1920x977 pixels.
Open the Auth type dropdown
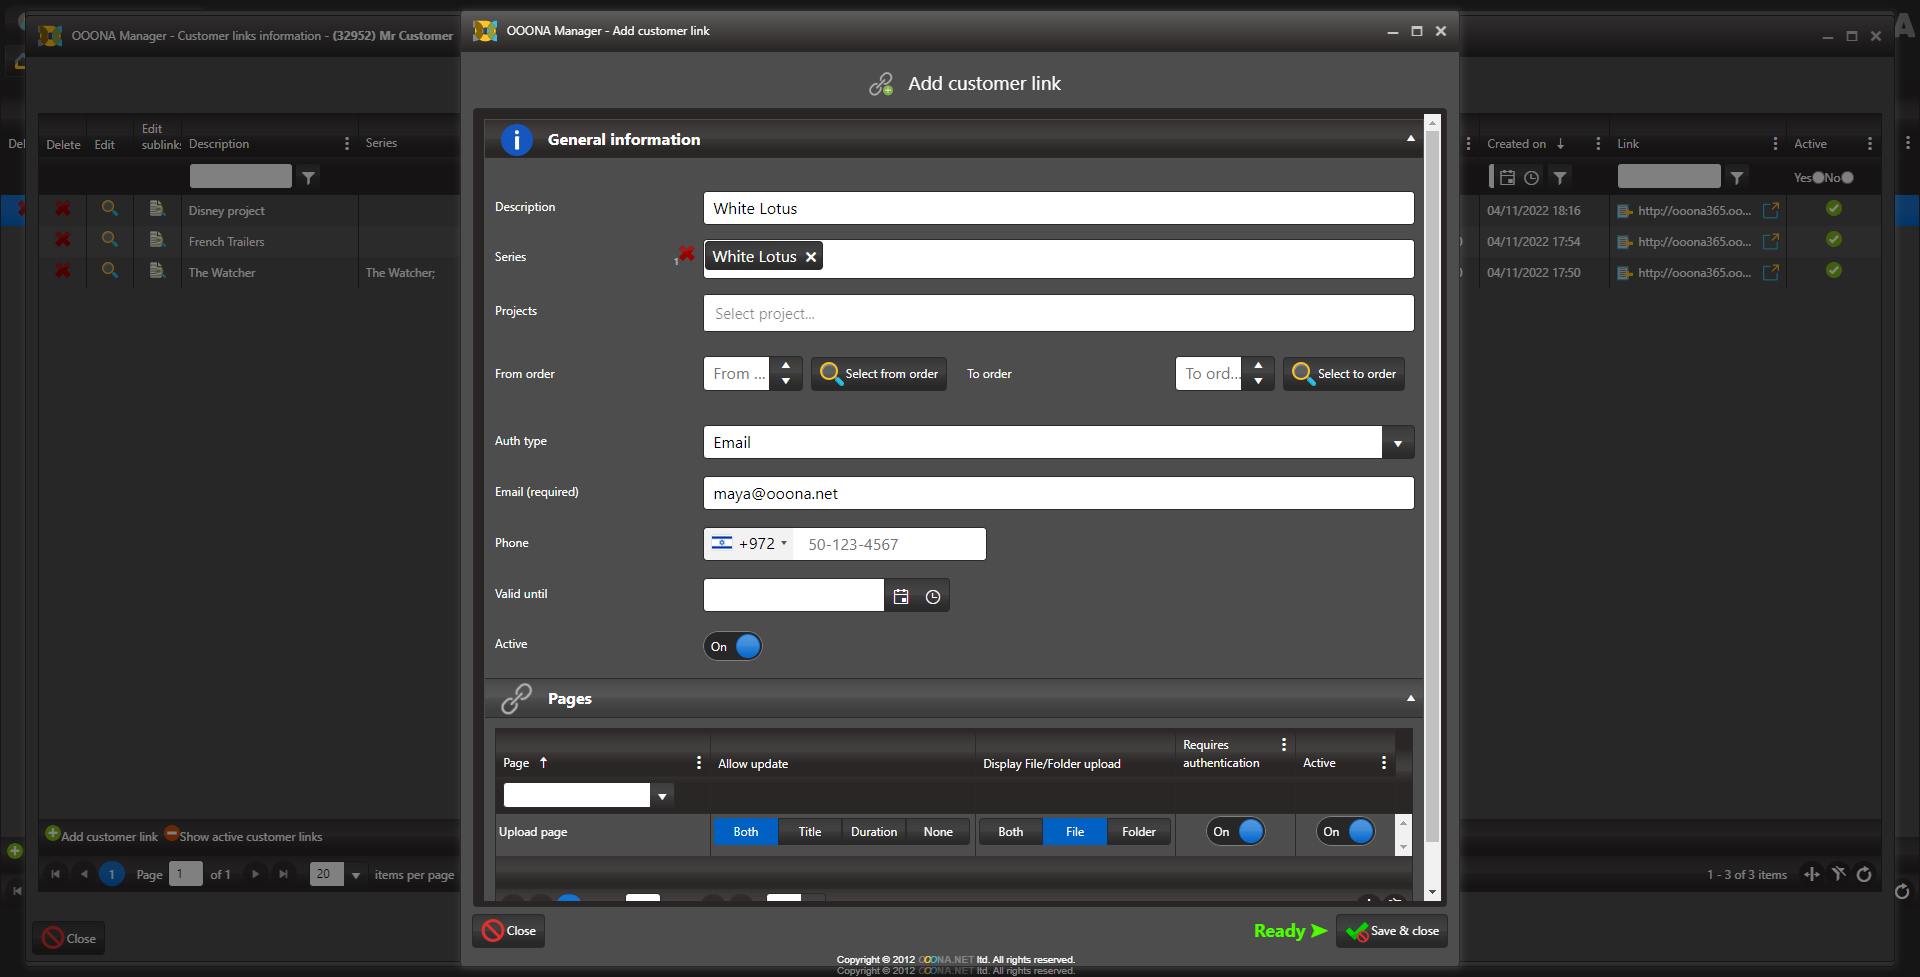pos(1397,442)
